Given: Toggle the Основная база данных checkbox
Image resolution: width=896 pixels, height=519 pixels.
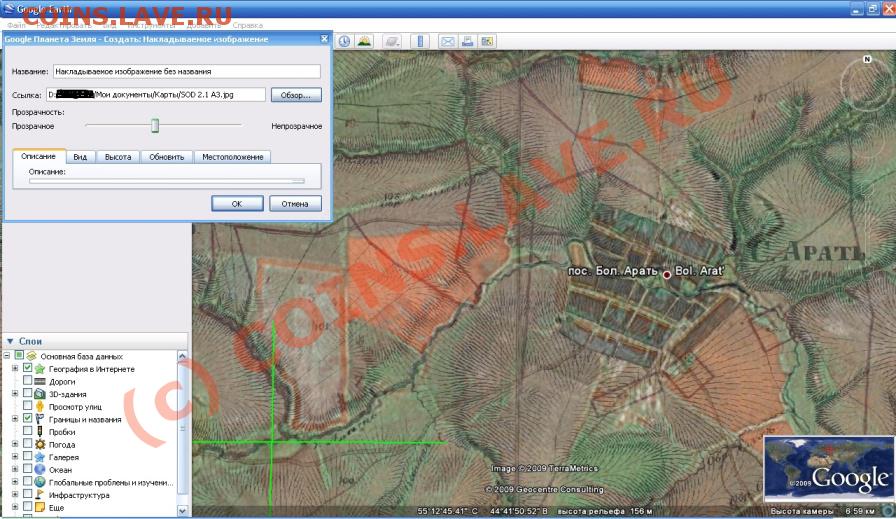Looking at the screenshot, I should pos(19,356).
